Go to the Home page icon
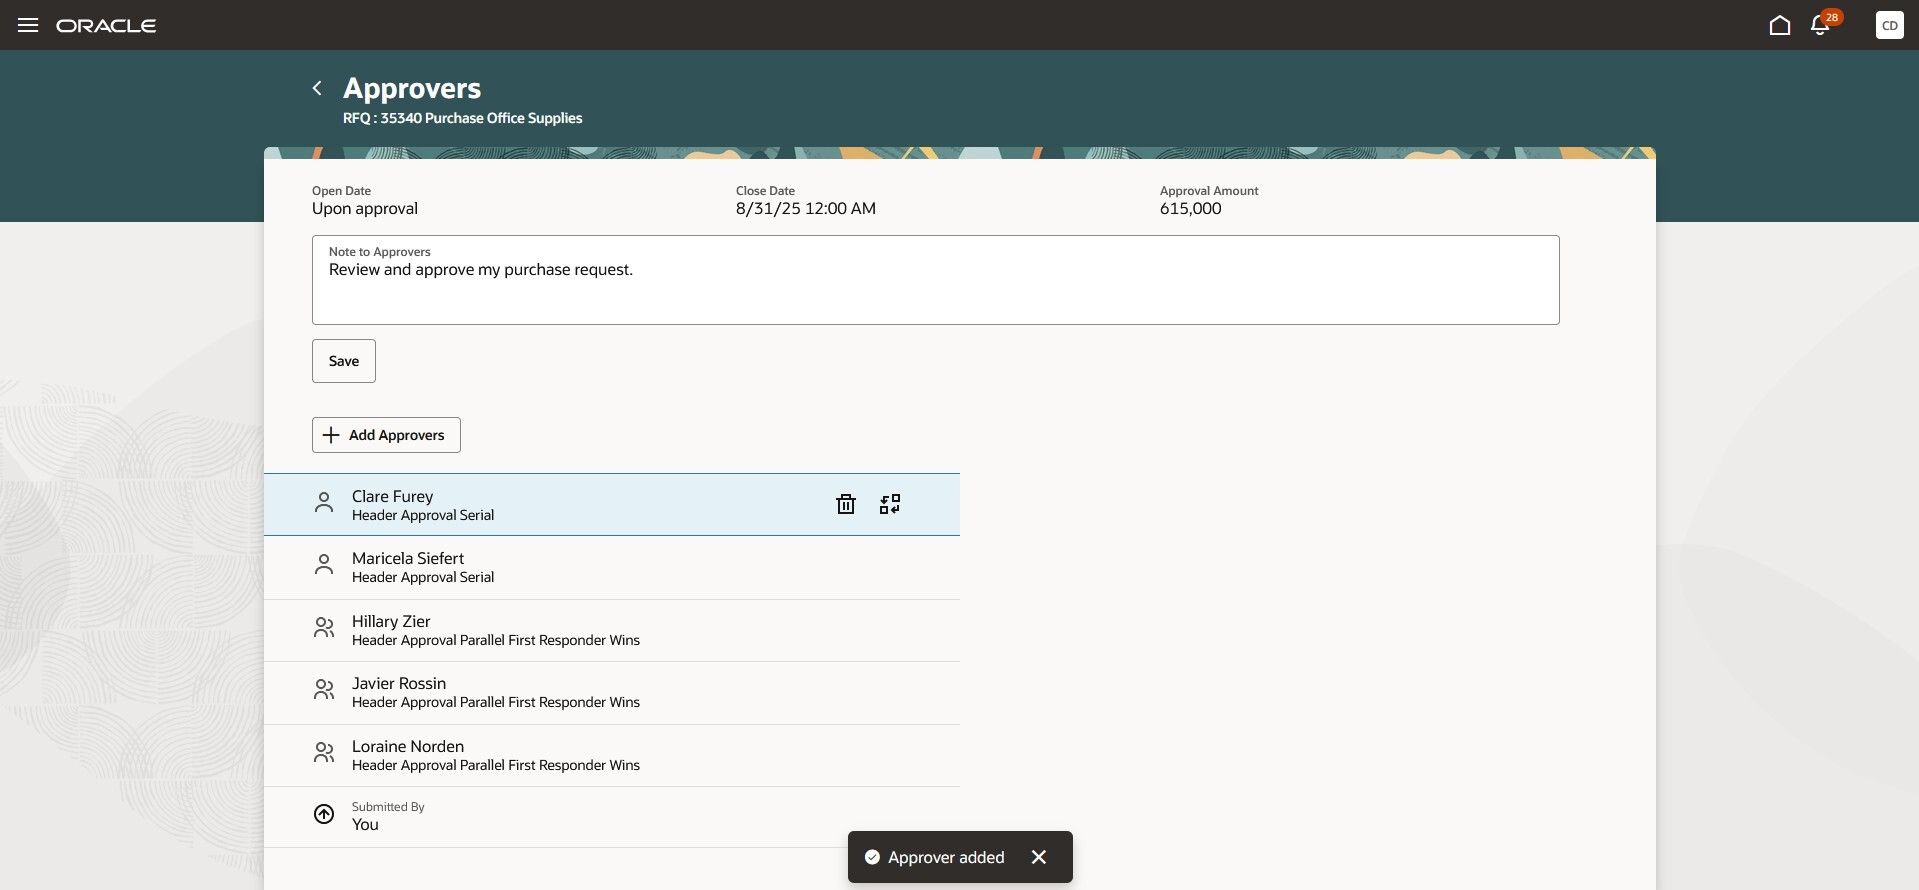The width and height of the screenshot is (1919, 890). [1780, 25]
